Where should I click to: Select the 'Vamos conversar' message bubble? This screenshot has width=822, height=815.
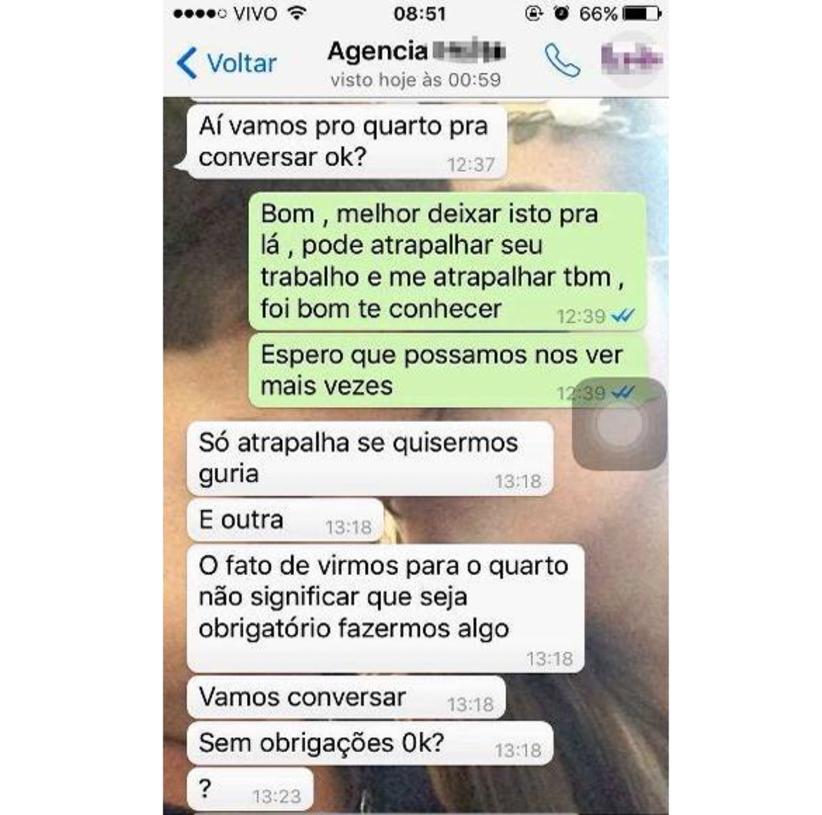click(x=346, y=698)
